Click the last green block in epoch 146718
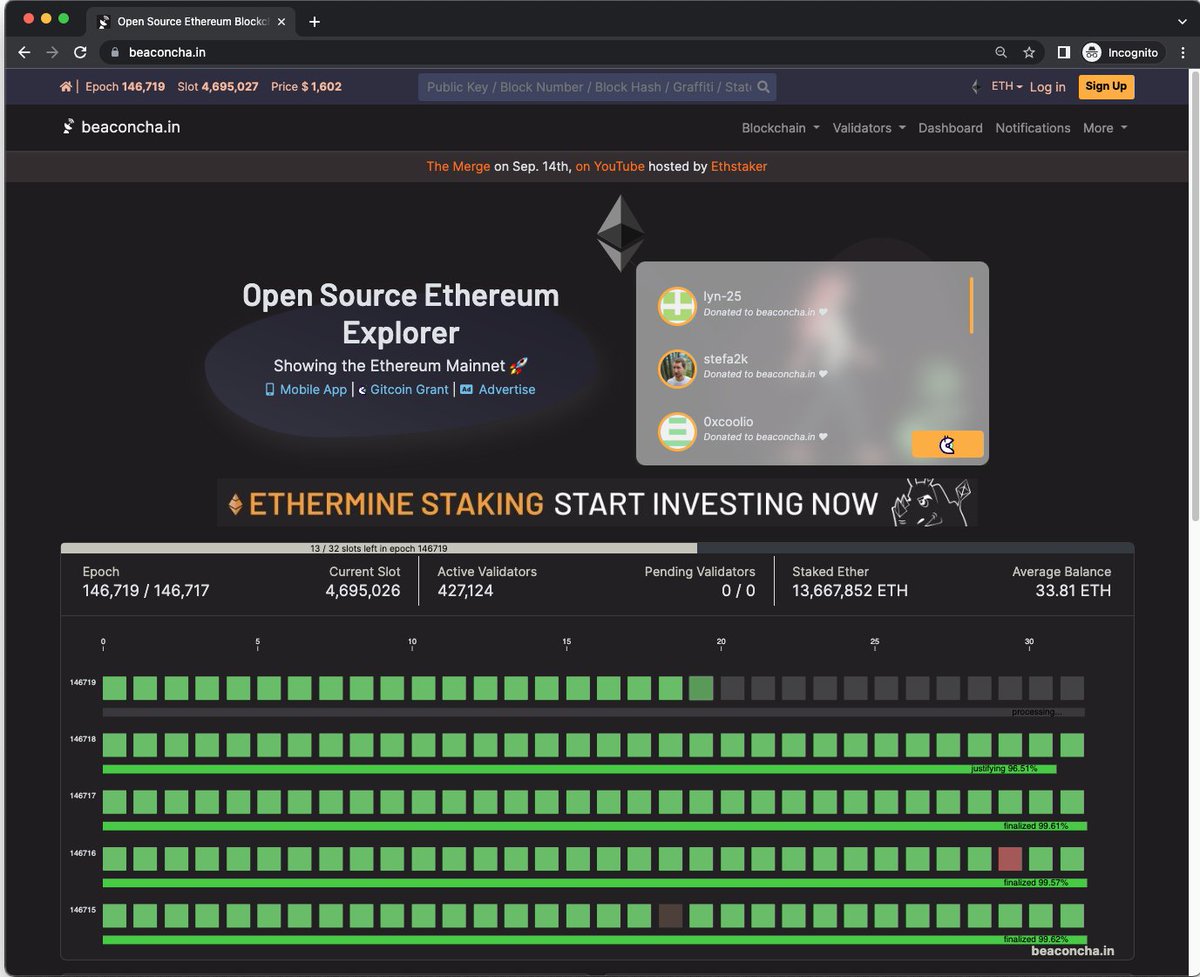This screenshot has width=1200, height=977. (x=1072, y=745)
